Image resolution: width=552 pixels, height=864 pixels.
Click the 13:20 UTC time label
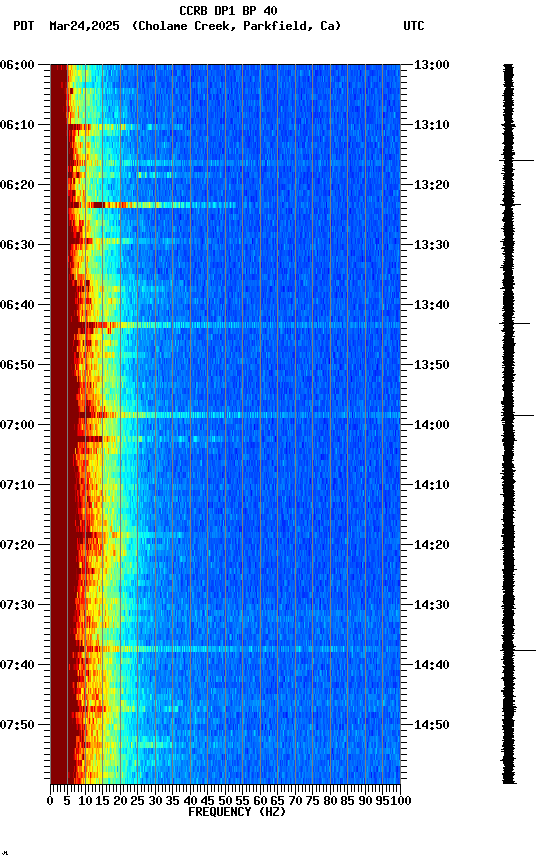click(x=432, y=185)
